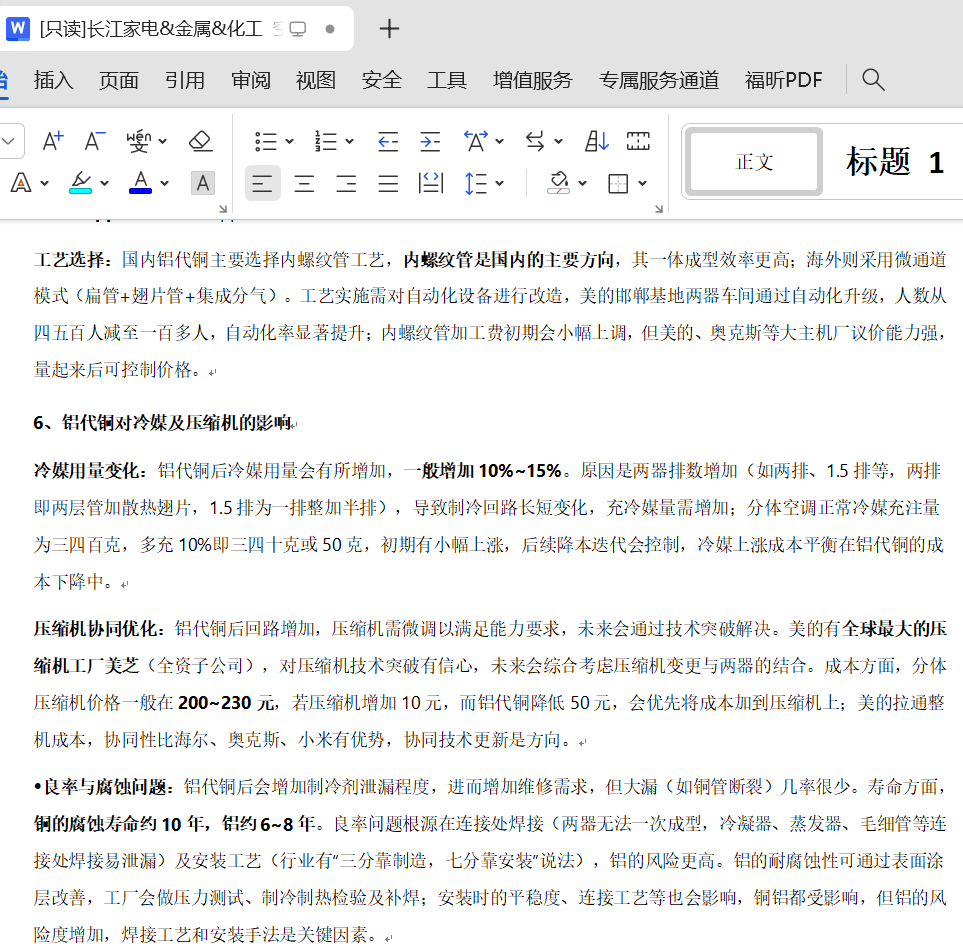Open the 工具 tab
963x951 pixels.
447,80
